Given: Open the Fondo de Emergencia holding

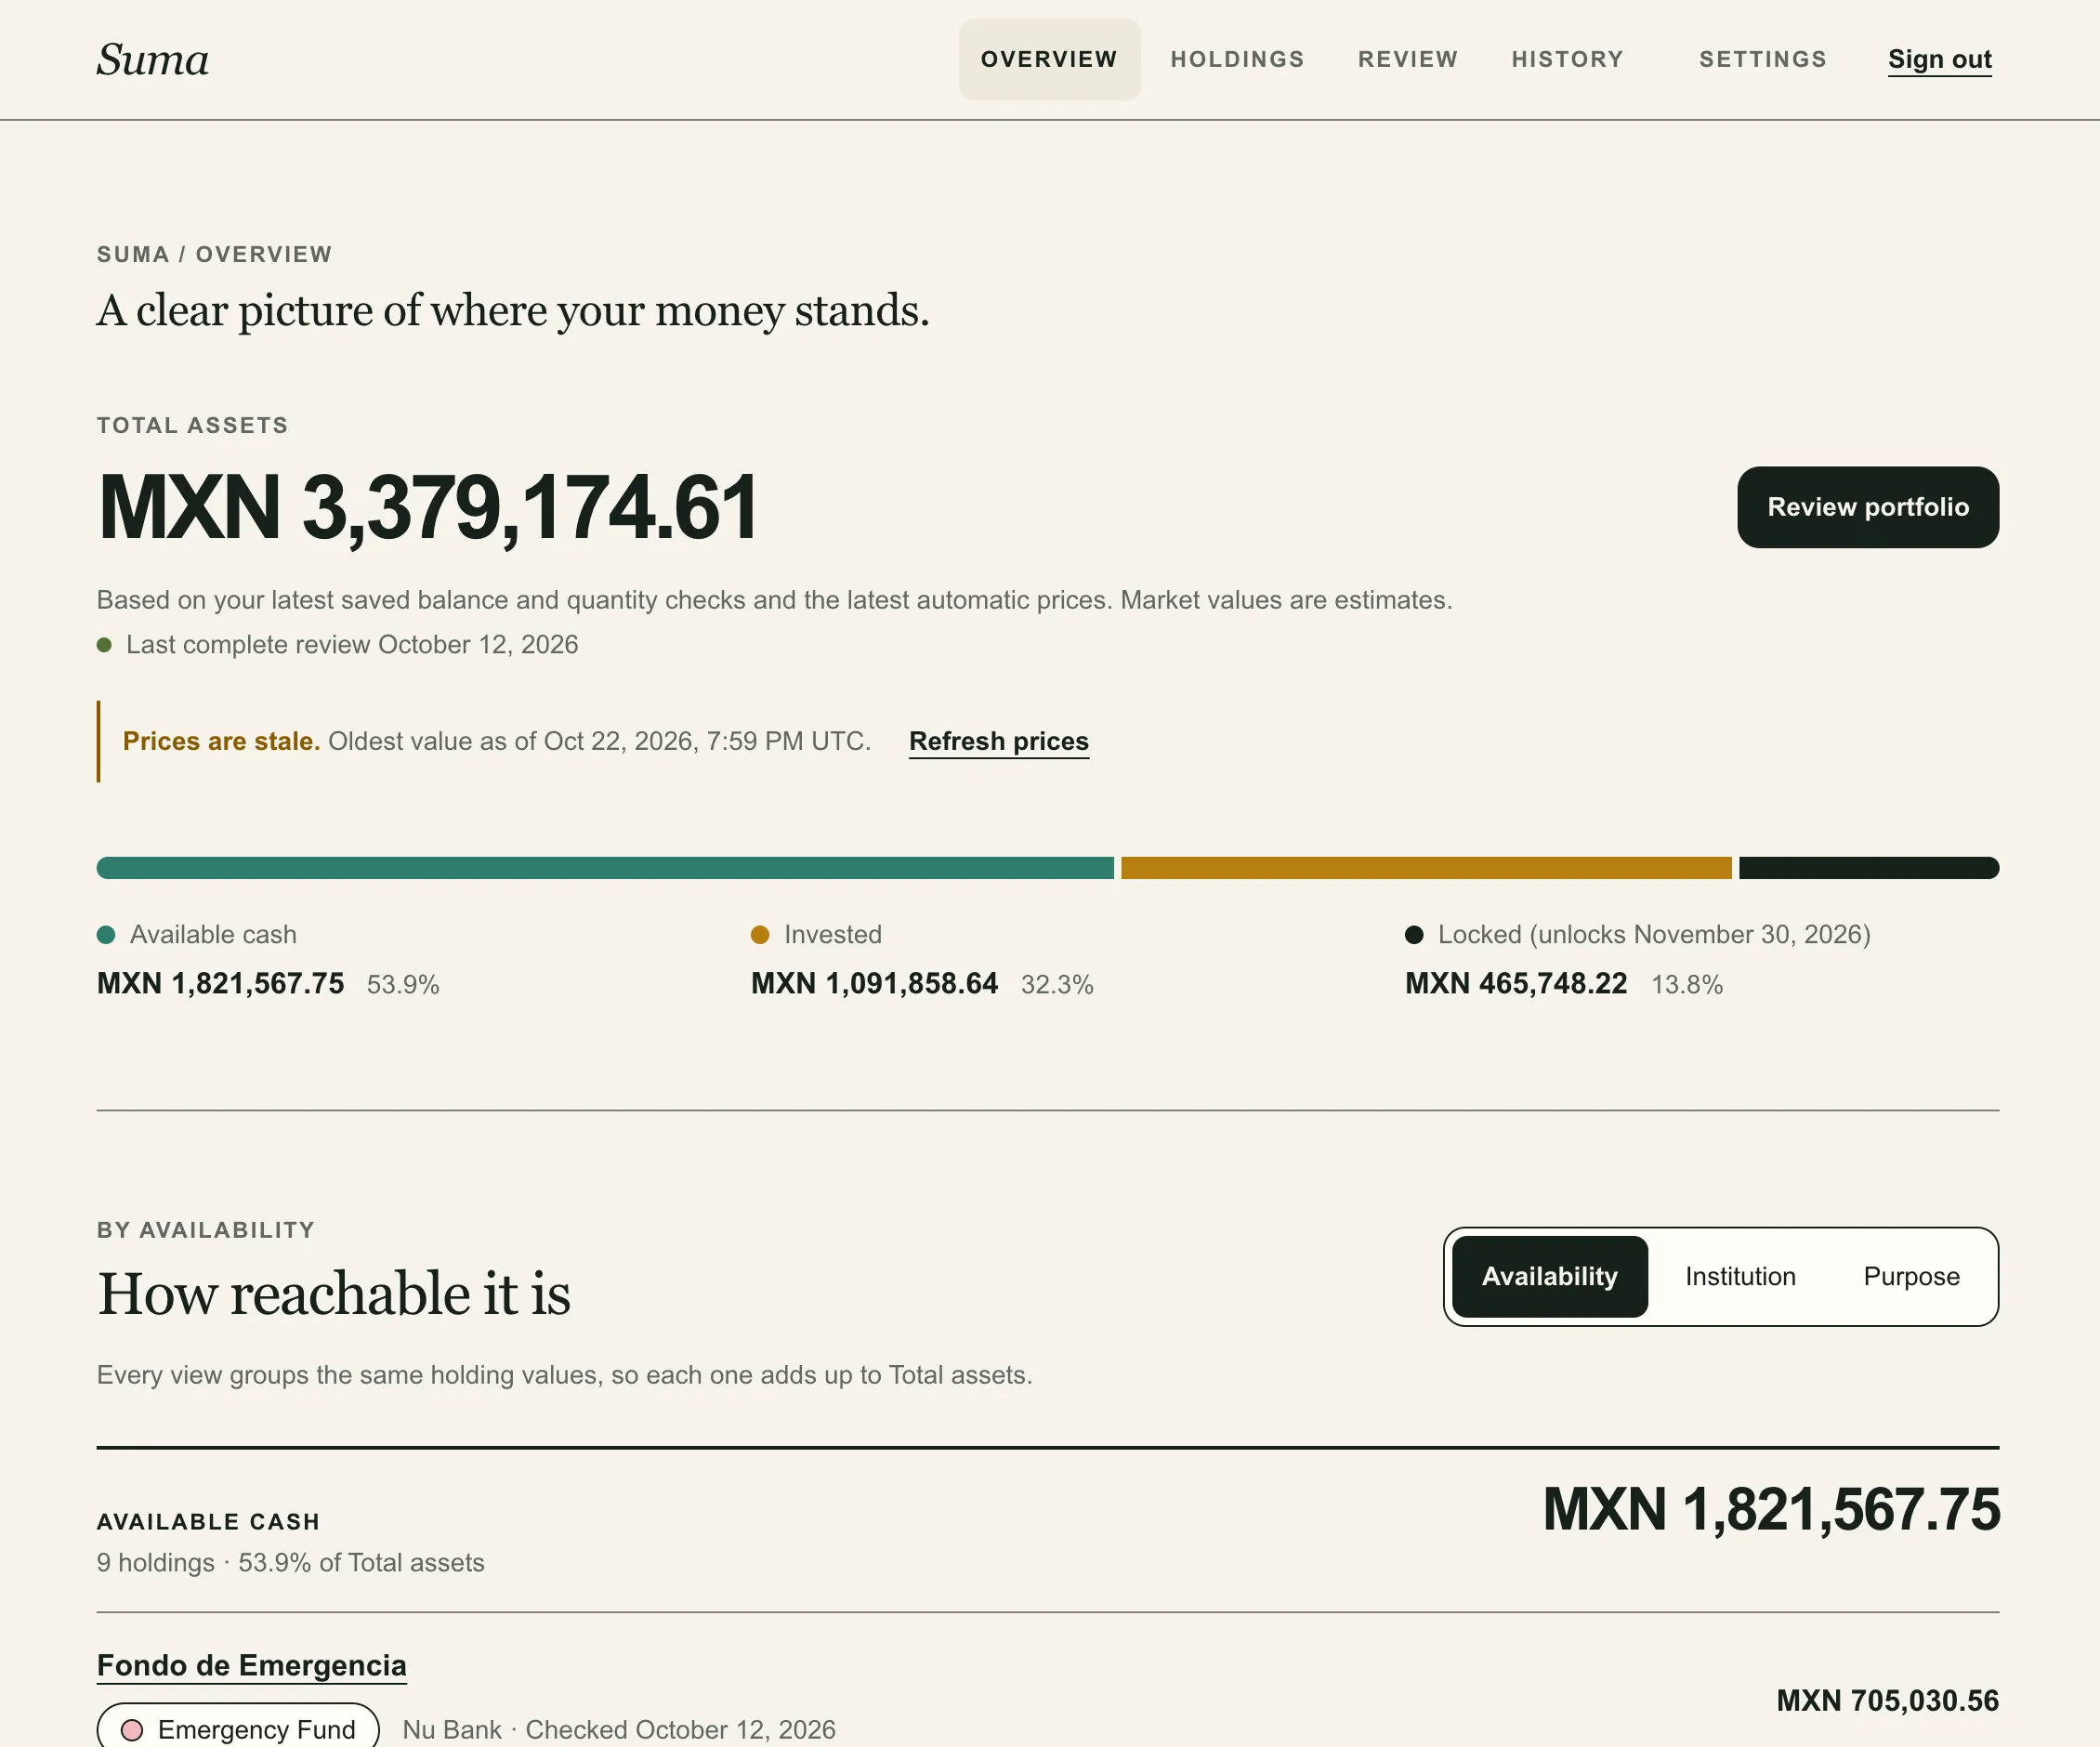Looking at the screenshot, I should click(251, 1665).
